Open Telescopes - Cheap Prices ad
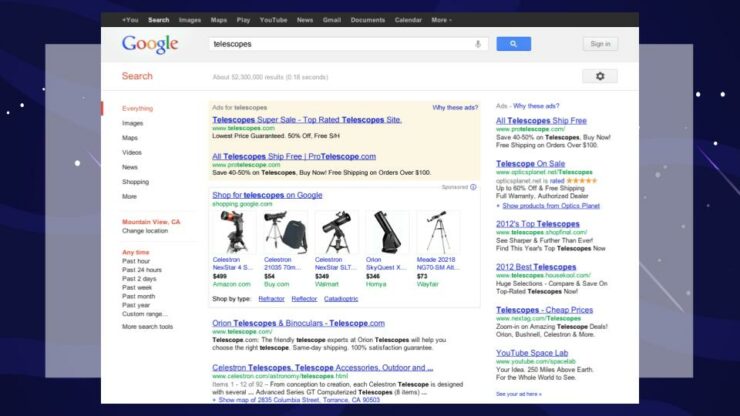Image resolution: width=740 pixels, height=416 pixels. point(544,310)
